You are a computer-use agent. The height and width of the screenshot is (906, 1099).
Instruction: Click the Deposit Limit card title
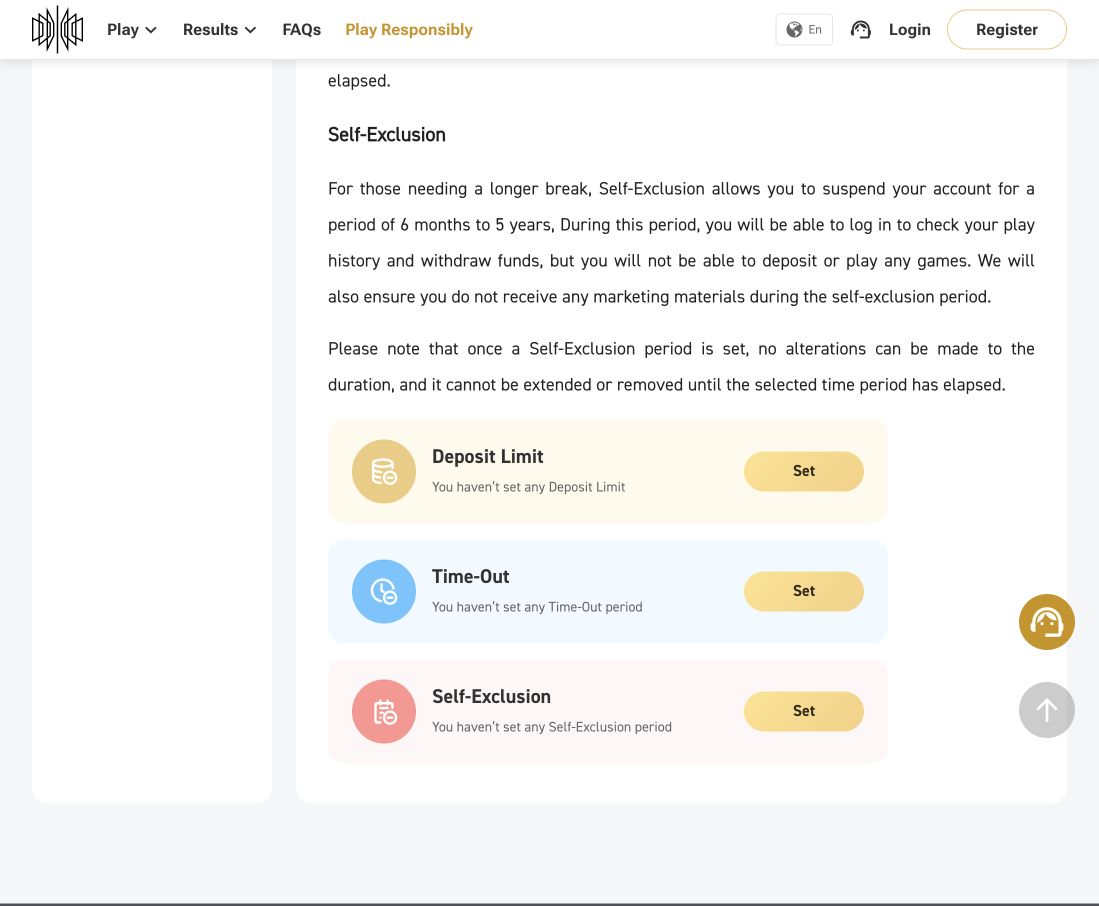point(487,456)
